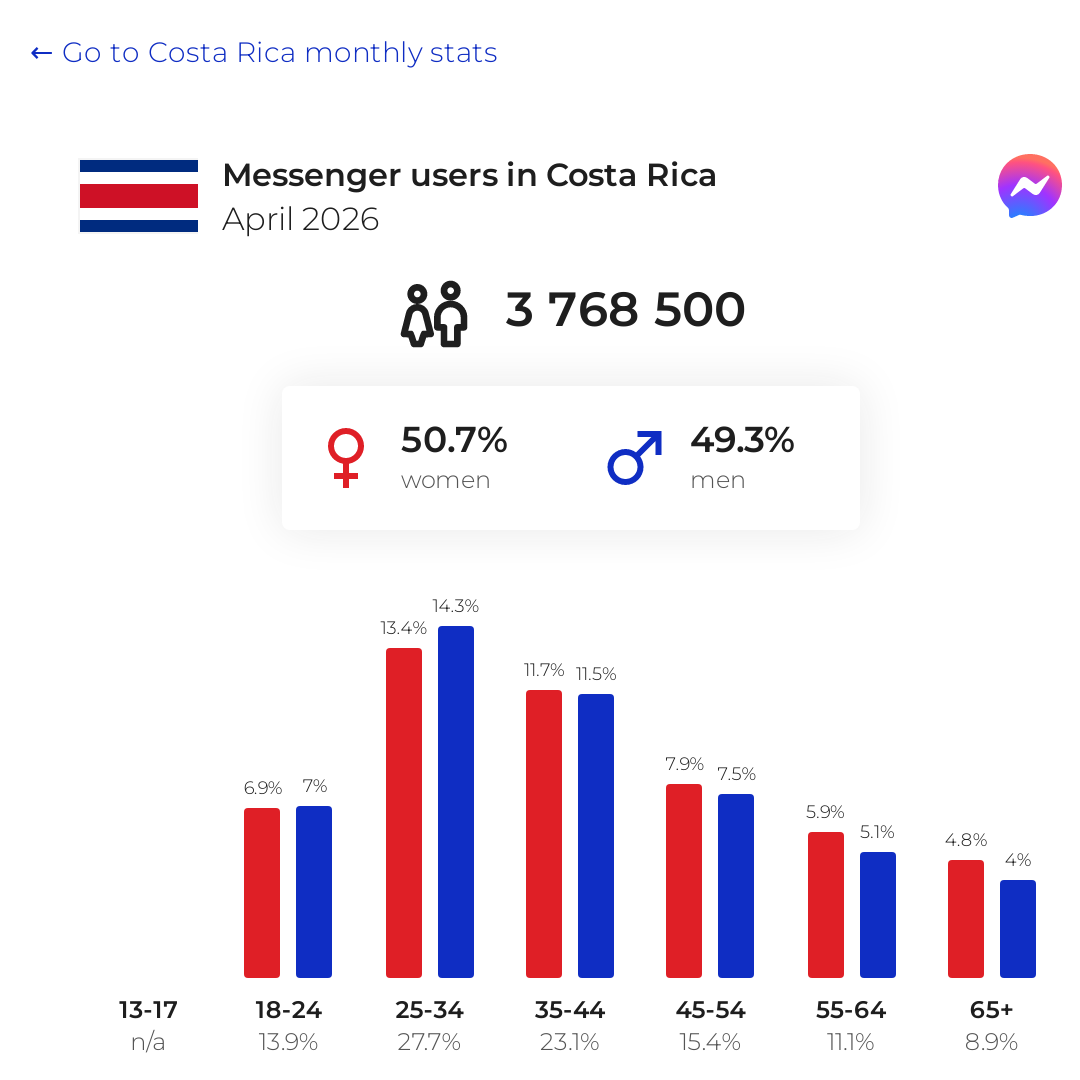Click the people icon beside the total users number

(x=435, y=314)
